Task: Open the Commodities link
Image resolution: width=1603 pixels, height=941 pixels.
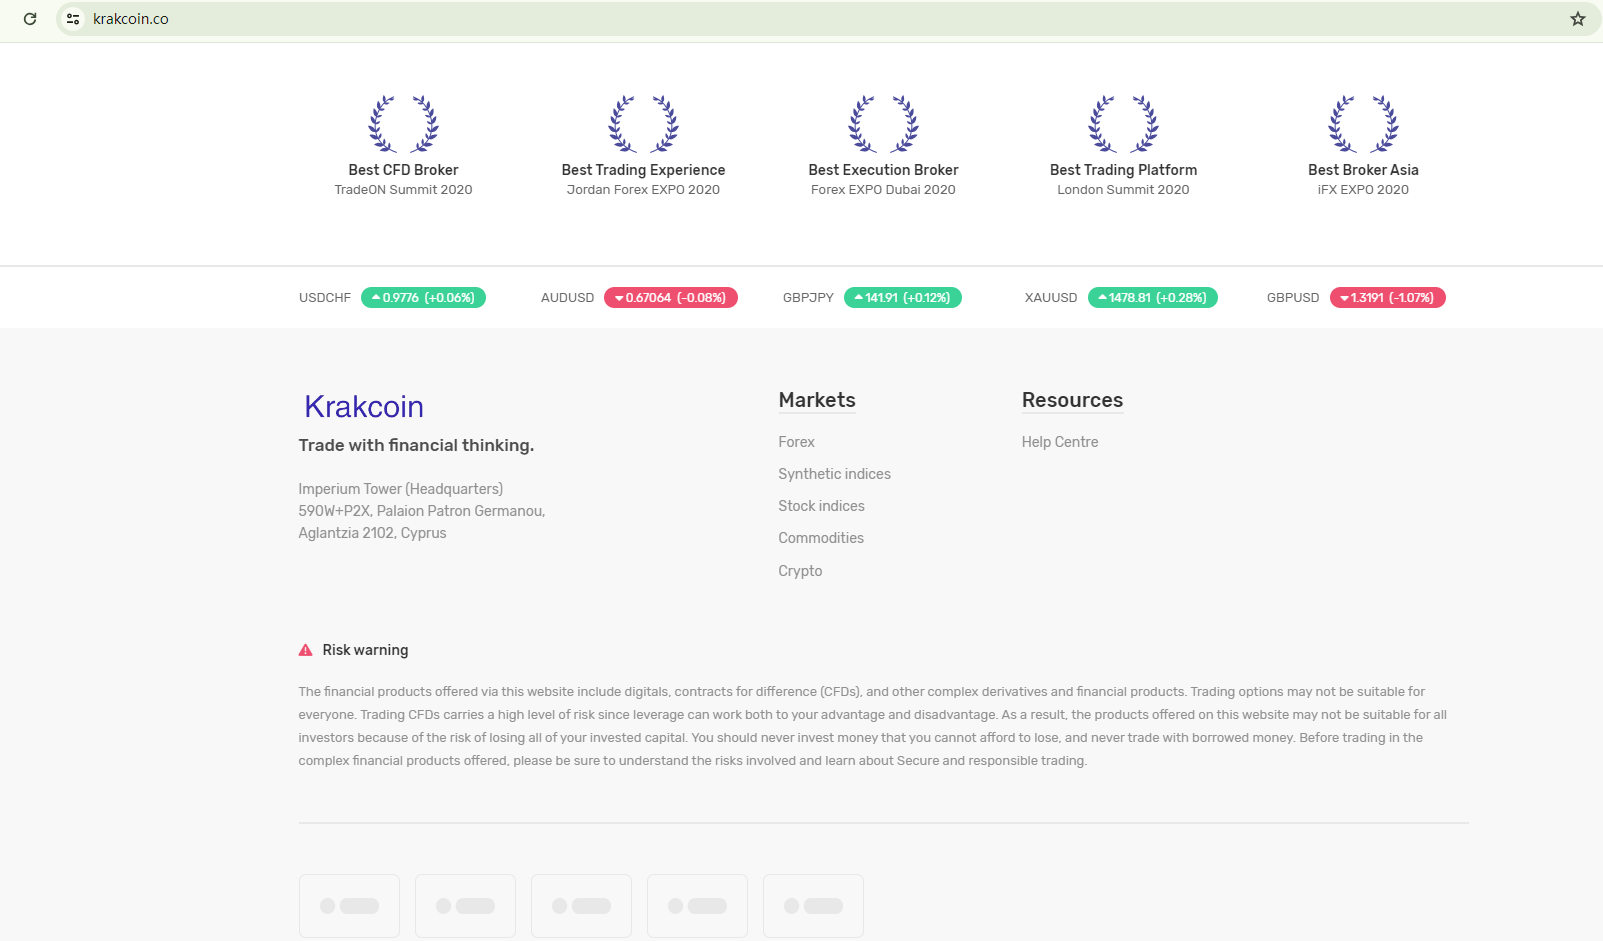Action: coord(821,538)
